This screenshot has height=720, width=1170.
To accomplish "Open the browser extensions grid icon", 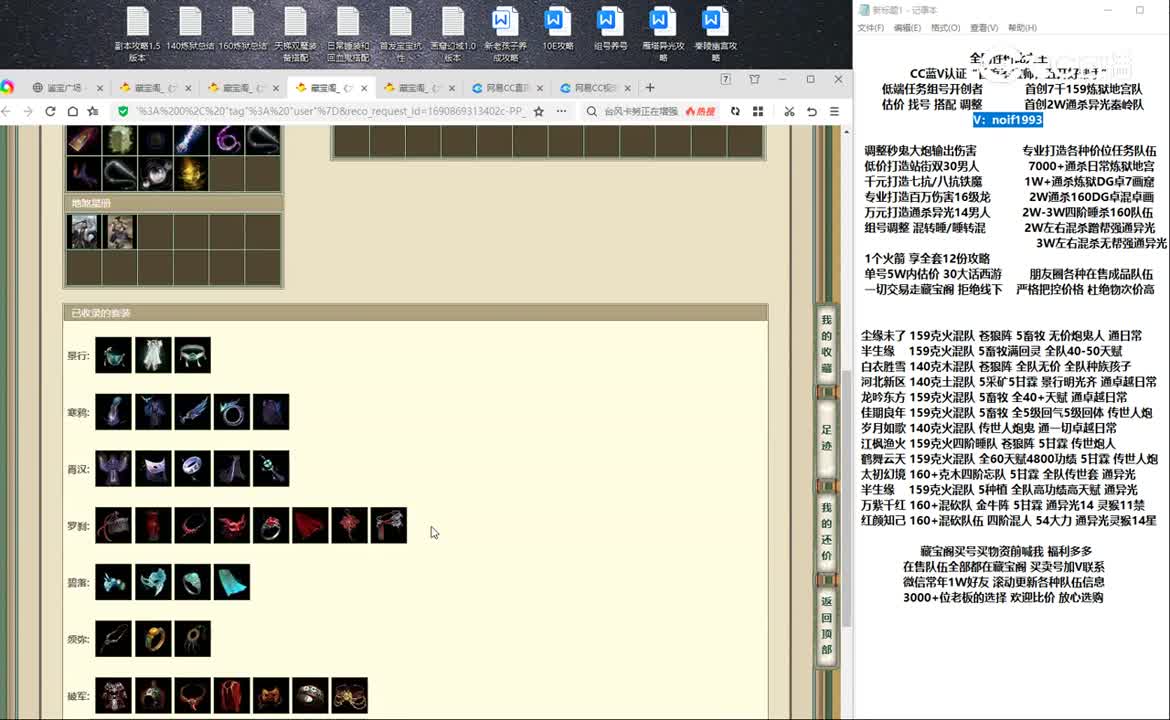I will (758, 111).
